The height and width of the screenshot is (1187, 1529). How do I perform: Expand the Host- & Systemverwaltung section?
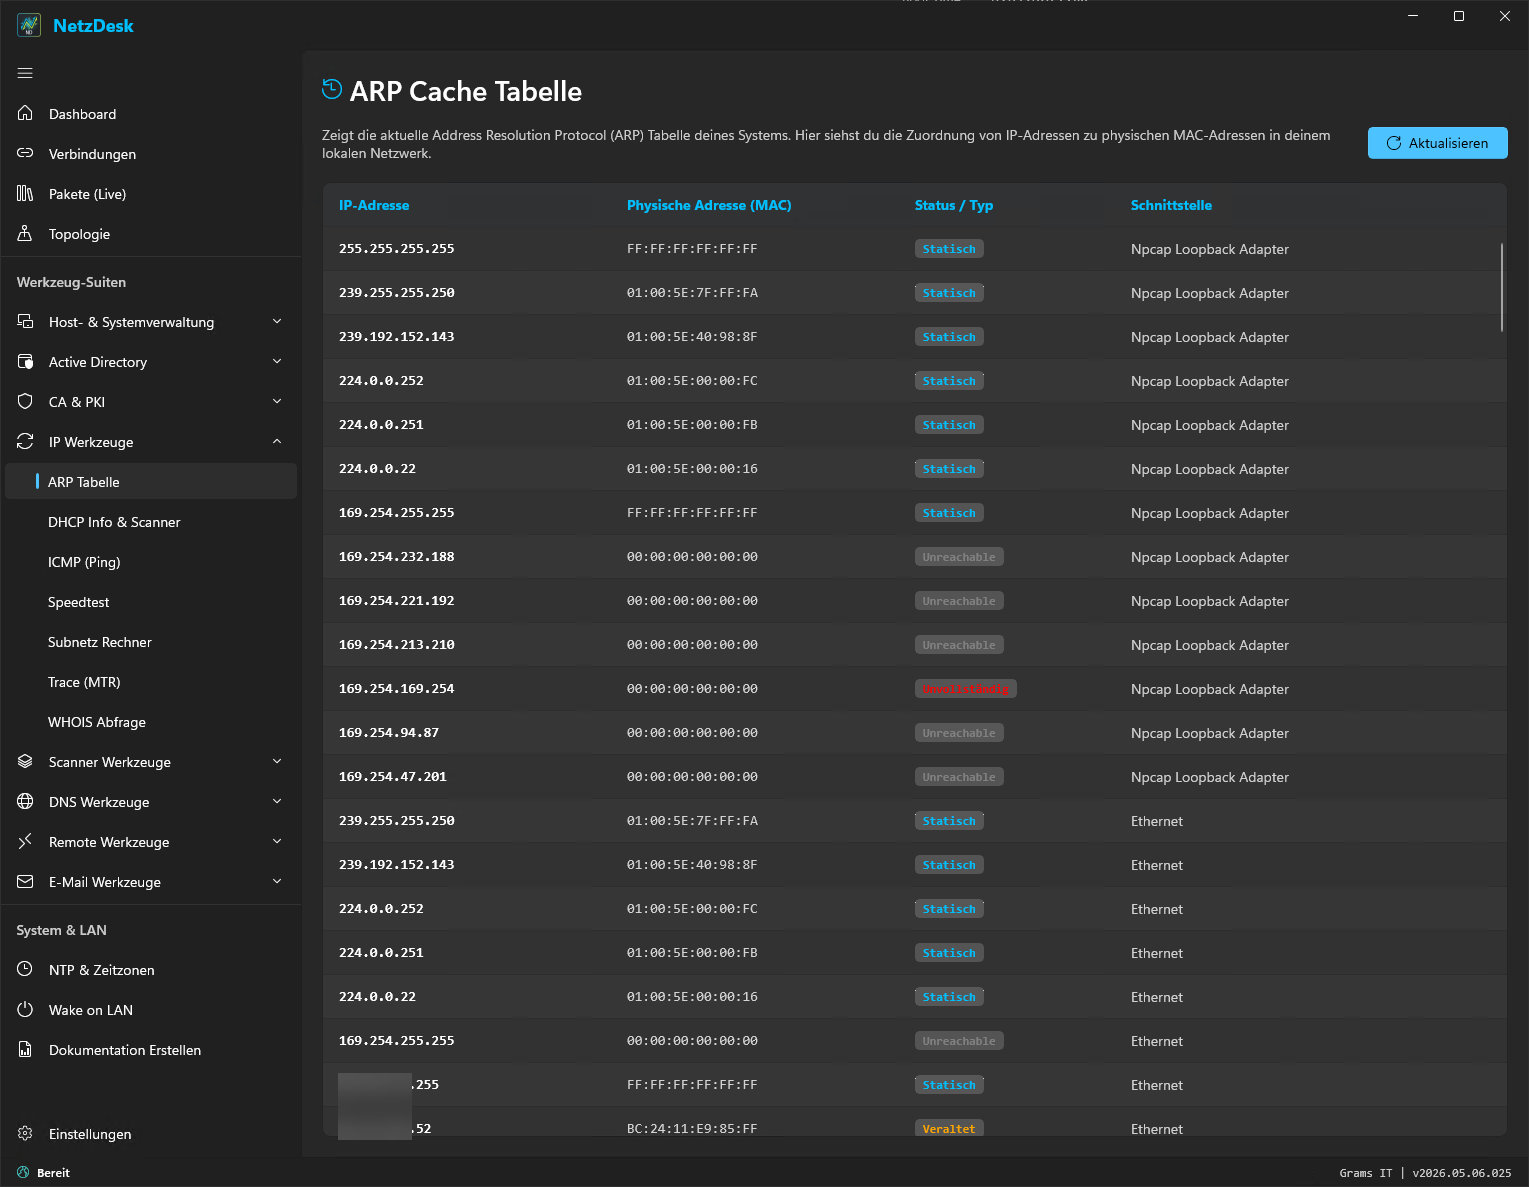click(x=277, y=321)
